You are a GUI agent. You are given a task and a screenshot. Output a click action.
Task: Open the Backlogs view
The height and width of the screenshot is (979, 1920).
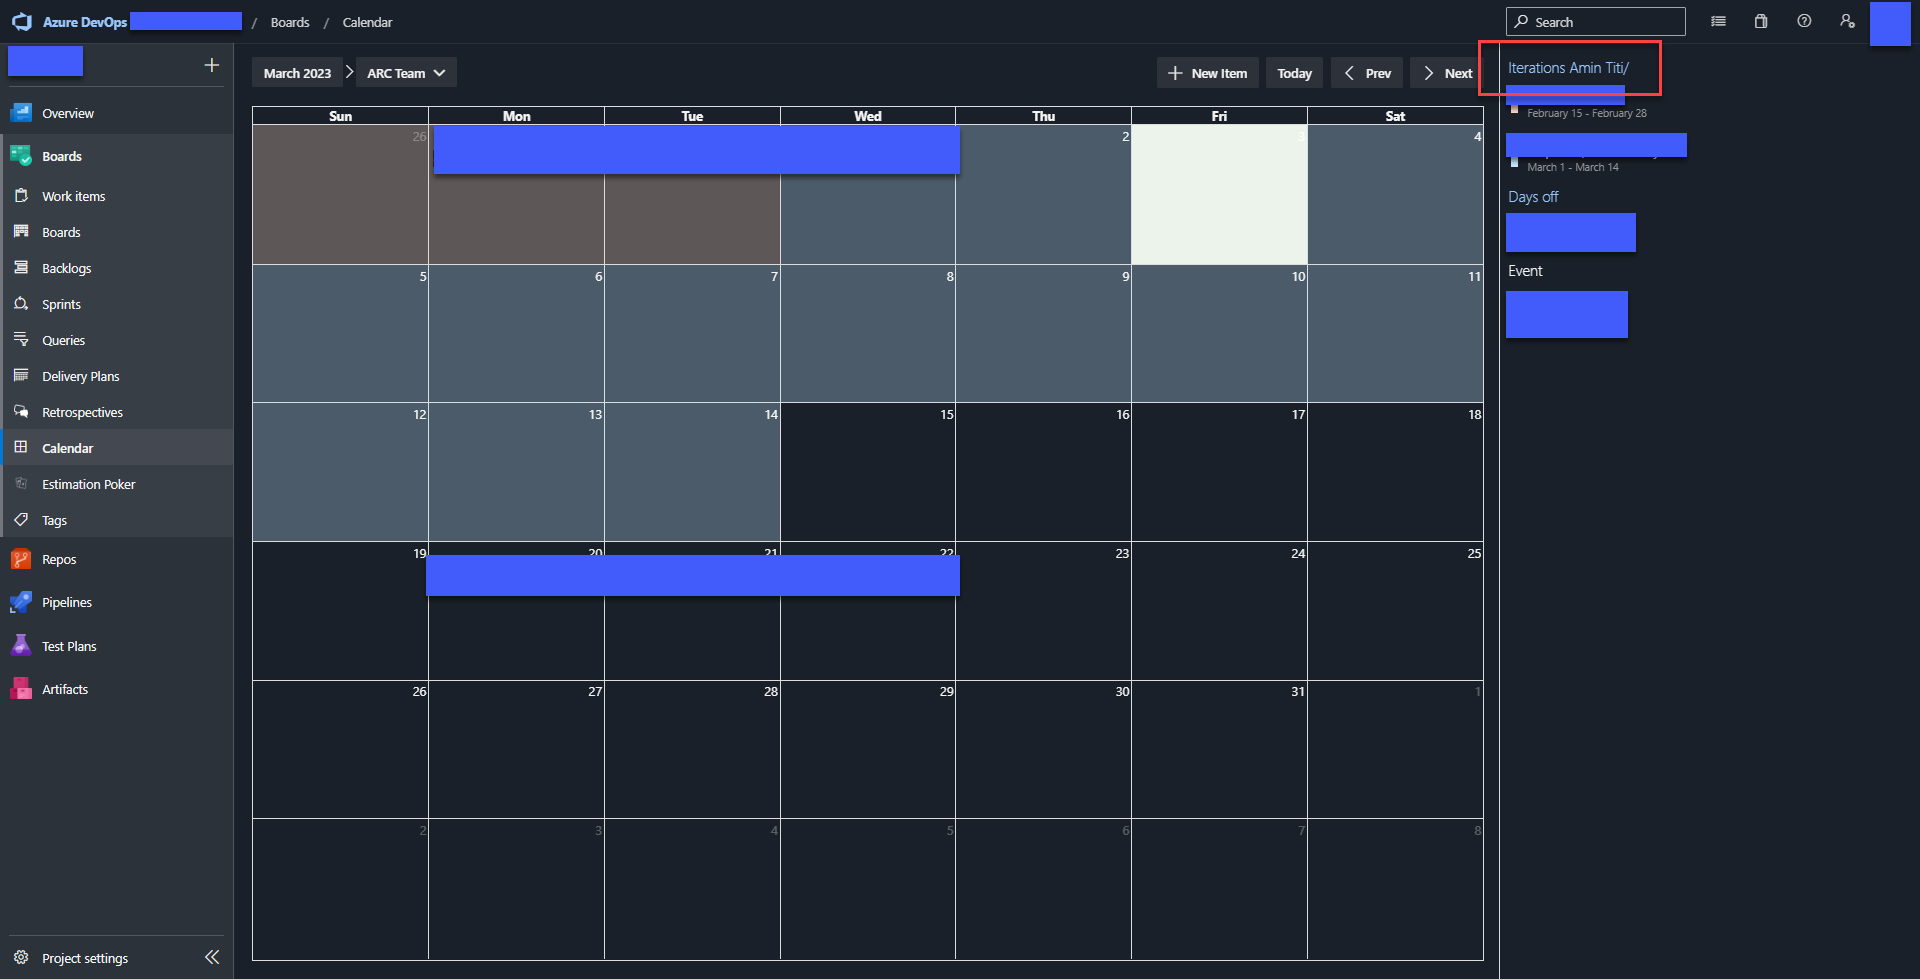pos(66,267)
